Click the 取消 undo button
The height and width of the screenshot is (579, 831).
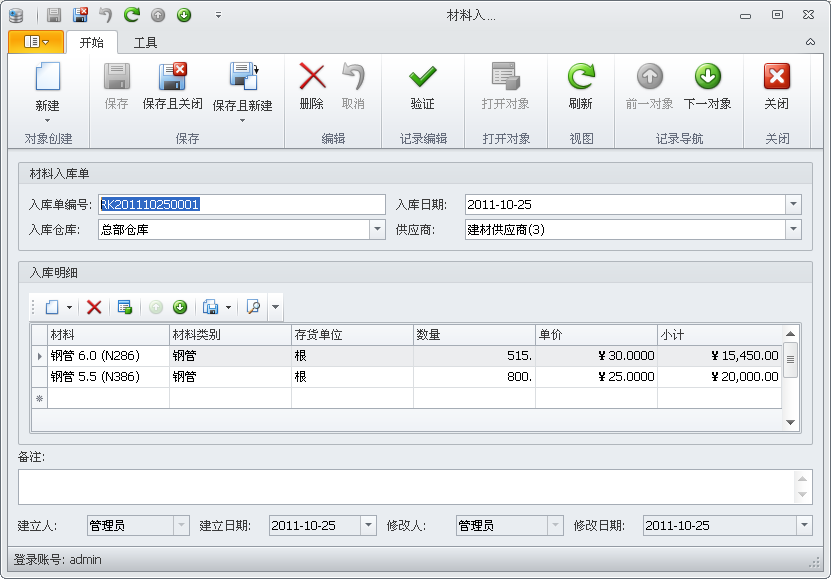353,86
